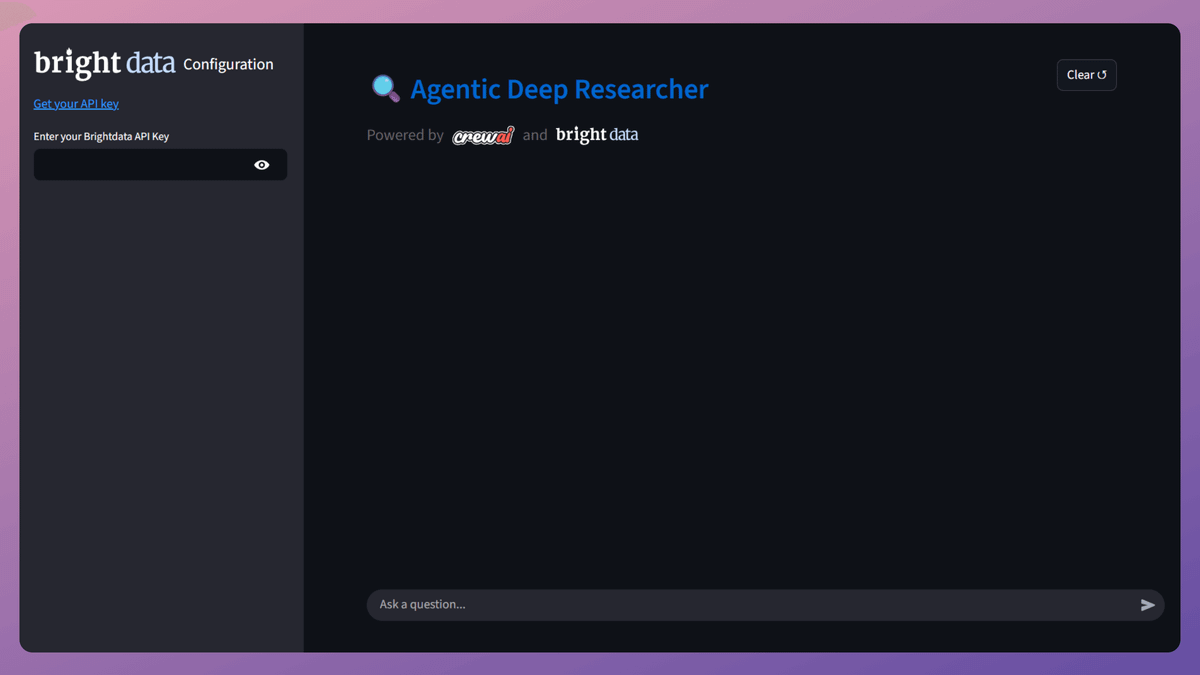The height and width of the screenshot is (675, 1200).
Task: Click the 'Agentic Deep Researcher' heading
Action: (559, 89)
